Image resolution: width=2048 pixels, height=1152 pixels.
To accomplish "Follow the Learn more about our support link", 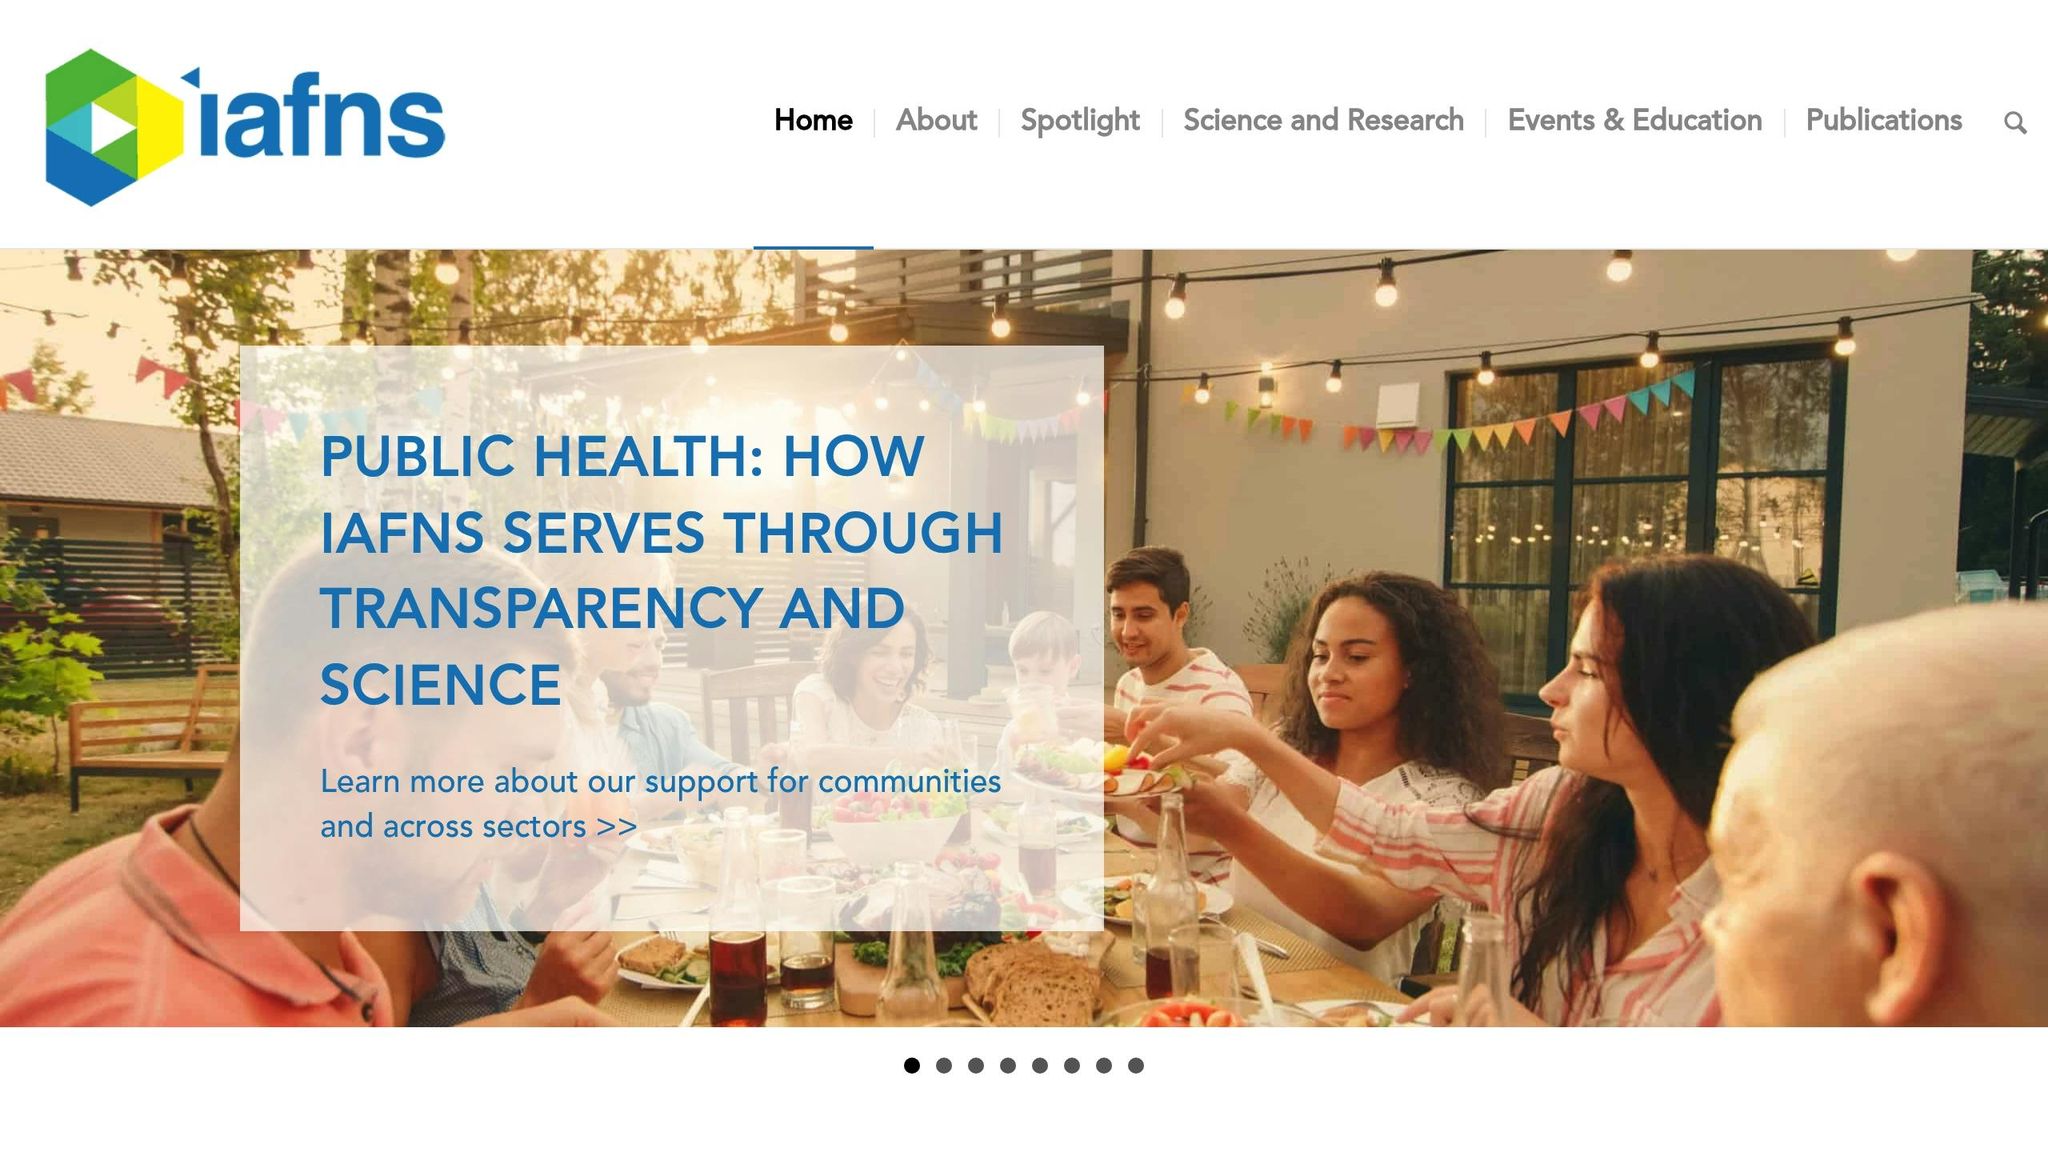I will [x=660, y=803].
